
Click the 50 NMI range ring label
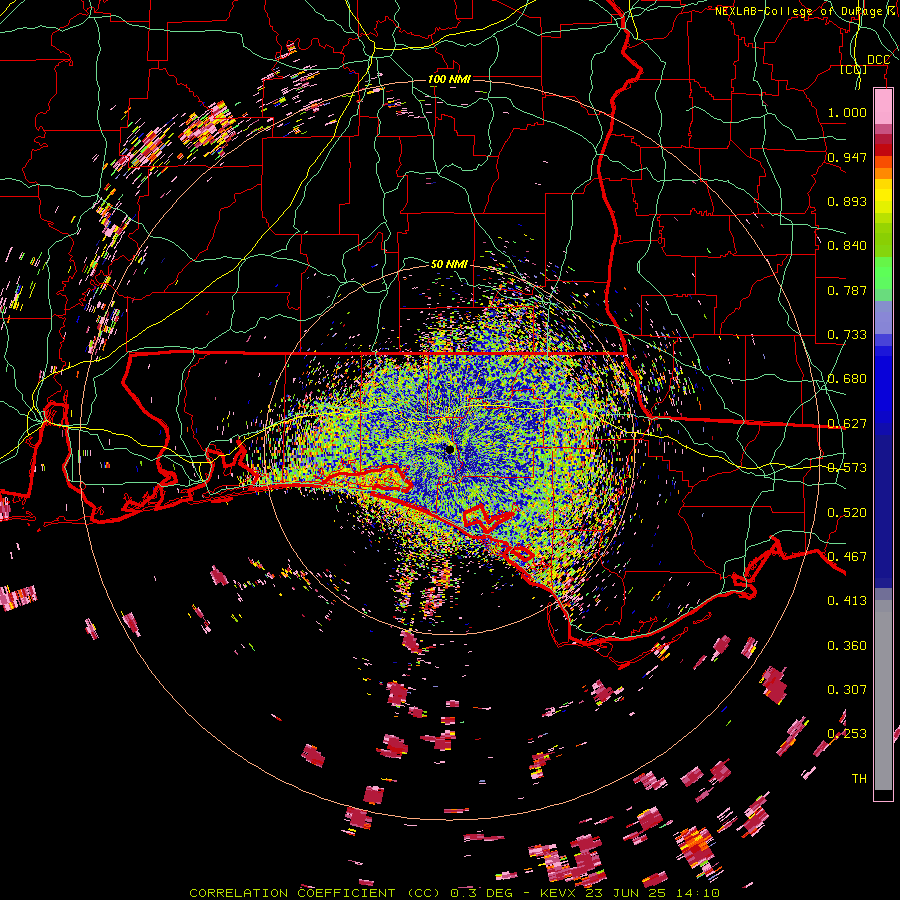click(449, 264)
